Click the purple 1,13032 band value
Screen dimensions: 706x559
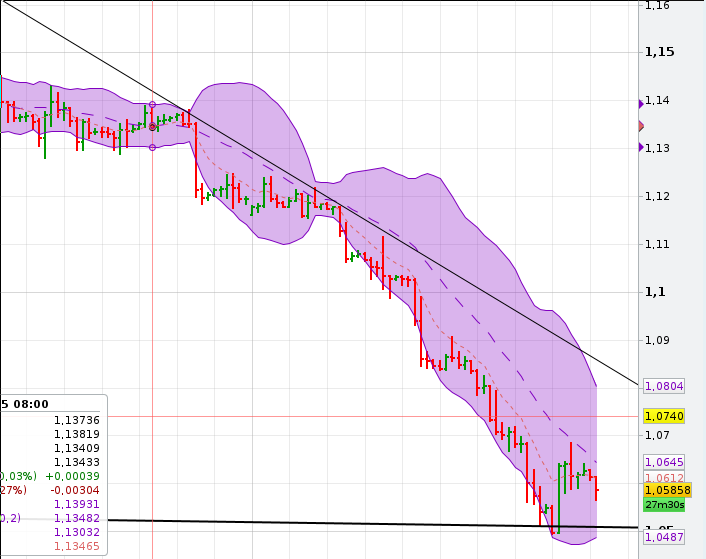77,532
